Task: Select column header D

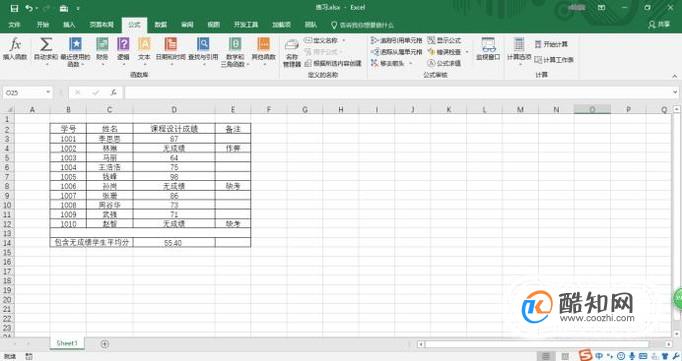Action: (174, 110)
